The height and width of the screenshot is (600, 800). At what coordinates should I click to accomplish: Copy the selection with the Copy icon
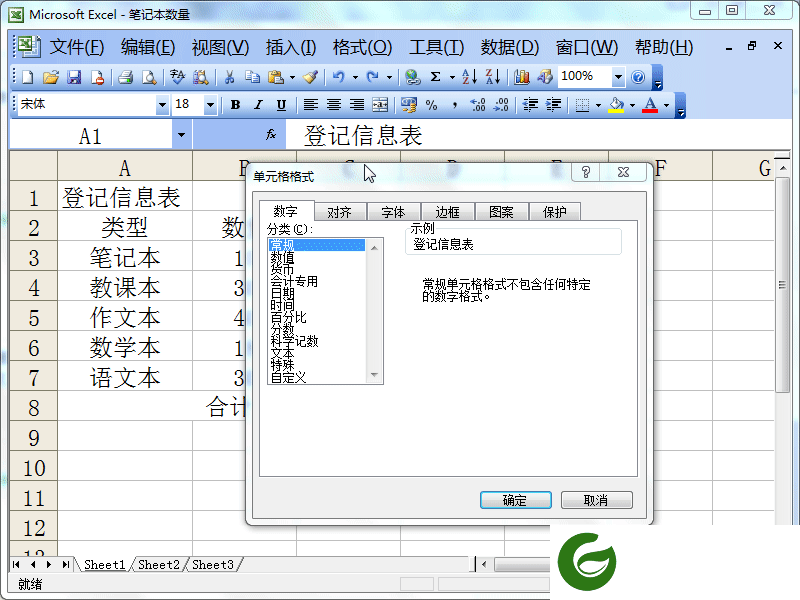[x=252, y=77]
